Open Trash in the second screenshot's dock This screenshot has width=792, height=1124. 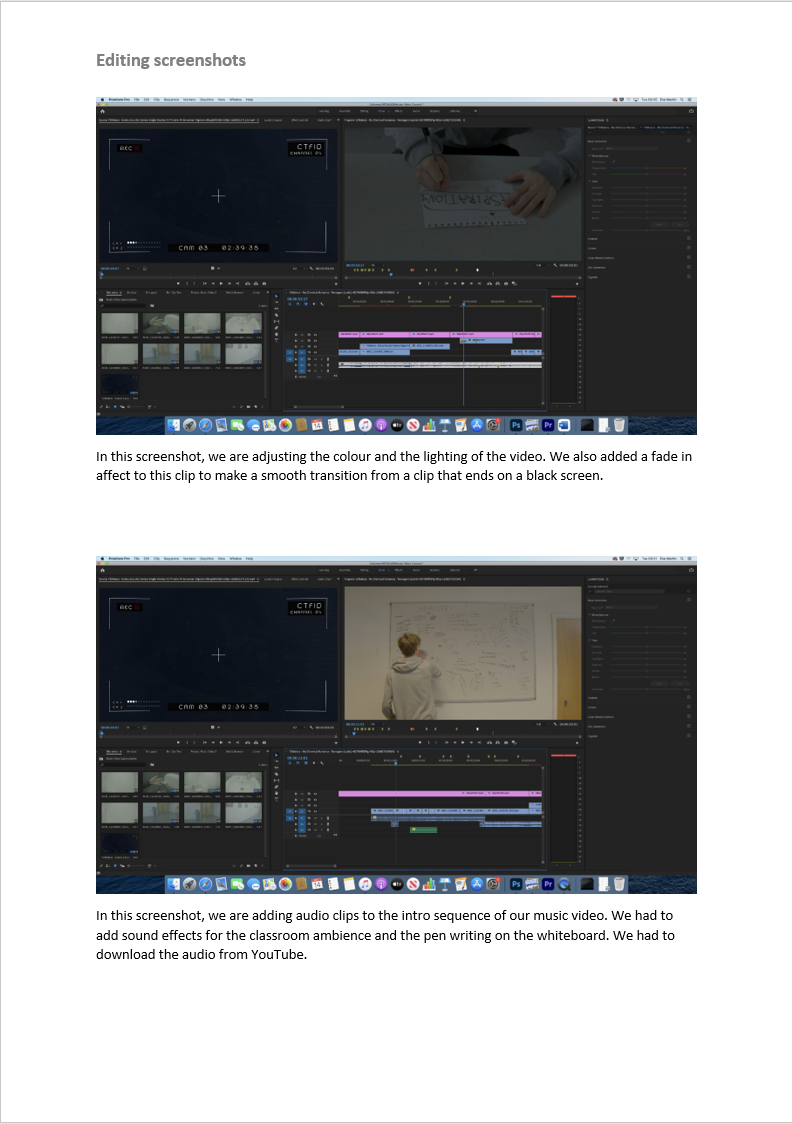pyautogui.click(x=619, y=884)
